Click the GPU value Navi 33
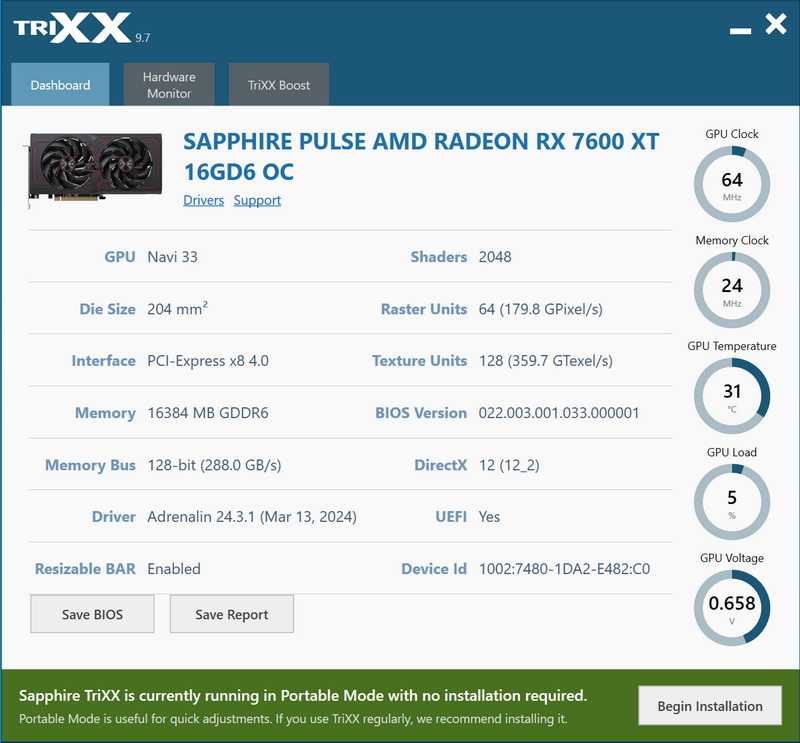Screen dimensions: 800x743 172,257
